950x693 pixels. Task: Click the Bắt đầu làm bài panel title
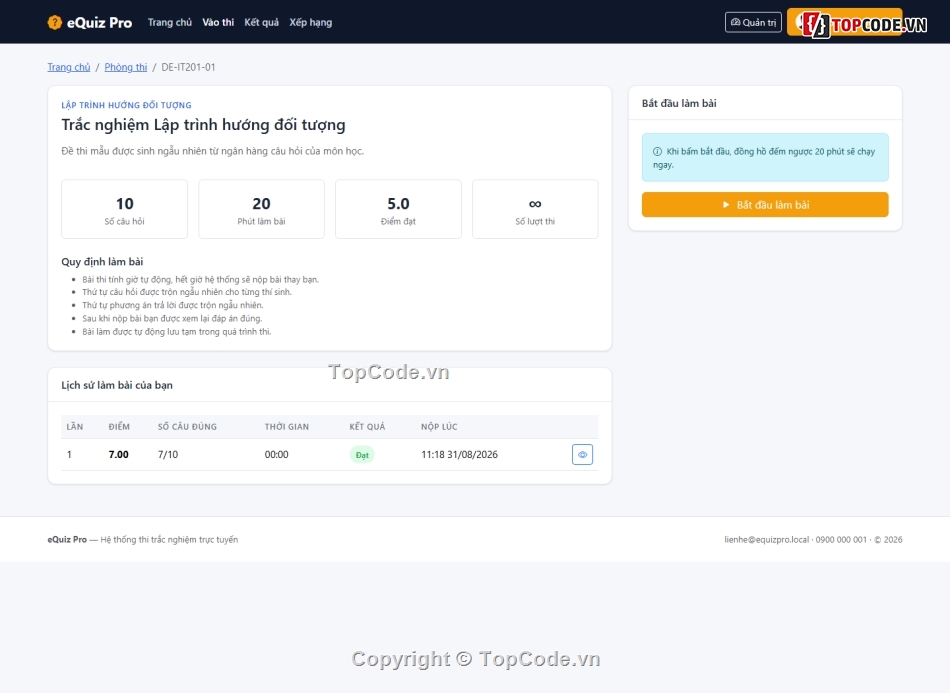tap(679, 103)
